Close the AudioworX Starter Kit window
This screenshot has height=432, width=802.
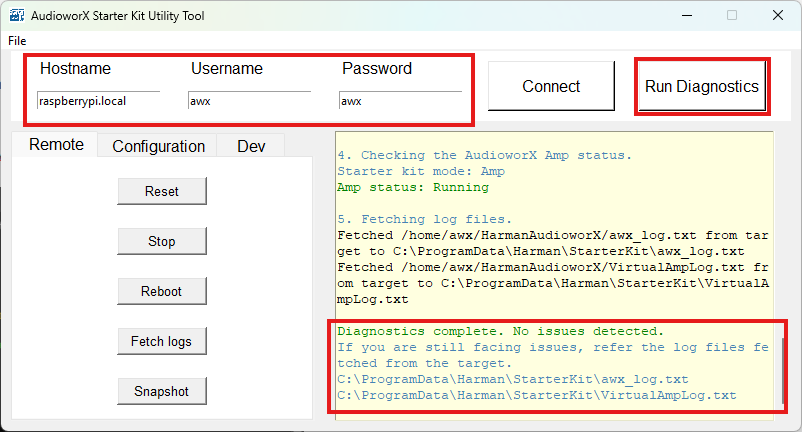[x=777, y=15]
